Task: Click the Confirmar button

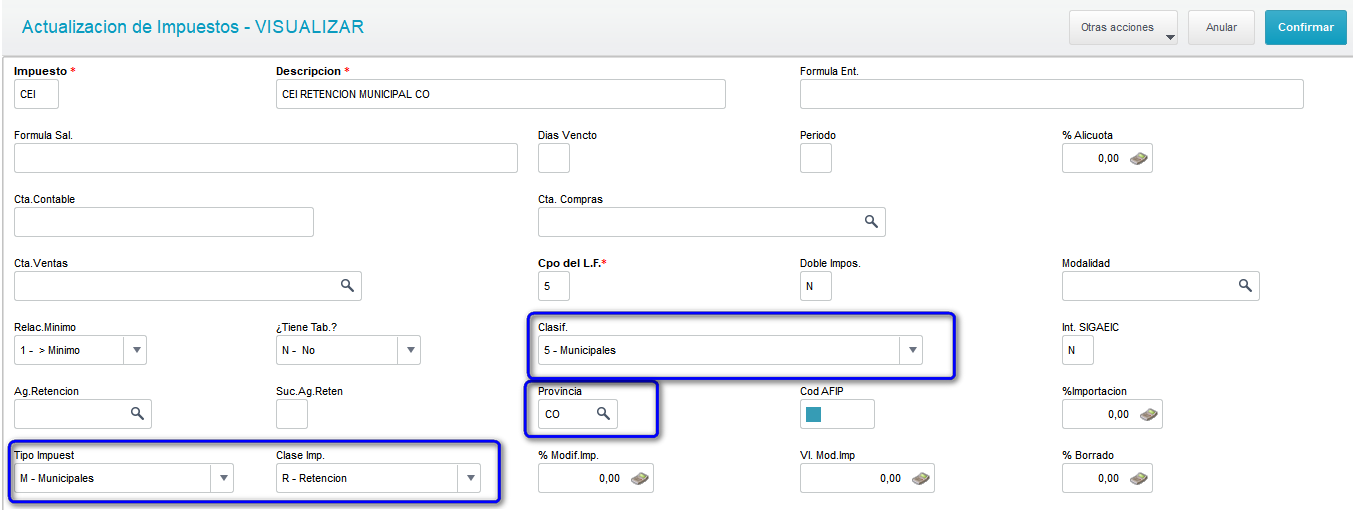Action: tap(1306, 28)
